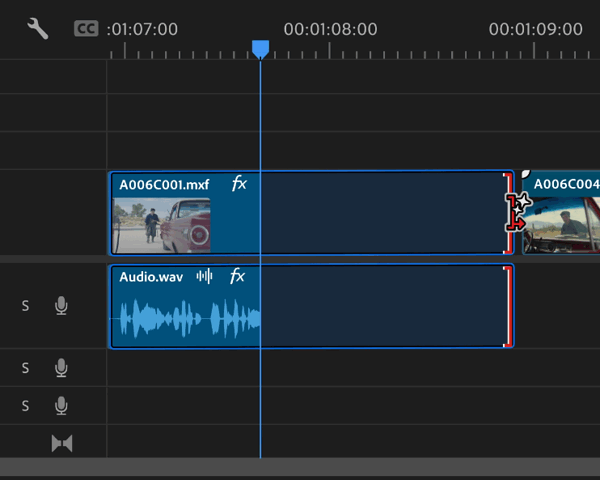Toggle the CC captions track button
This screenshot has width=600, height=480.
(86, 29)
